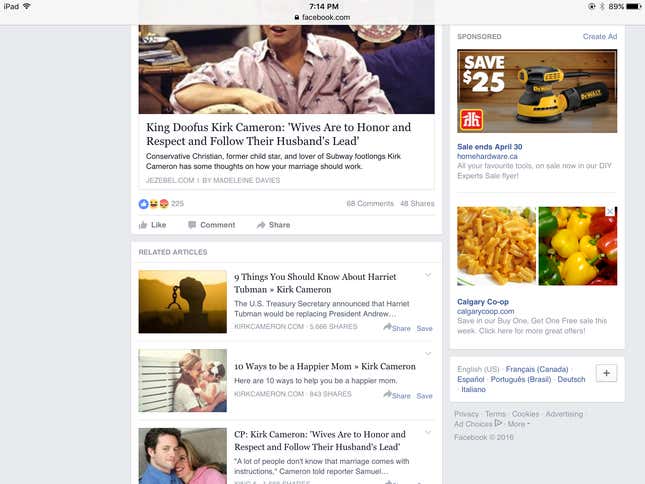Click the Create Ad link

click(x=600, y=37)
